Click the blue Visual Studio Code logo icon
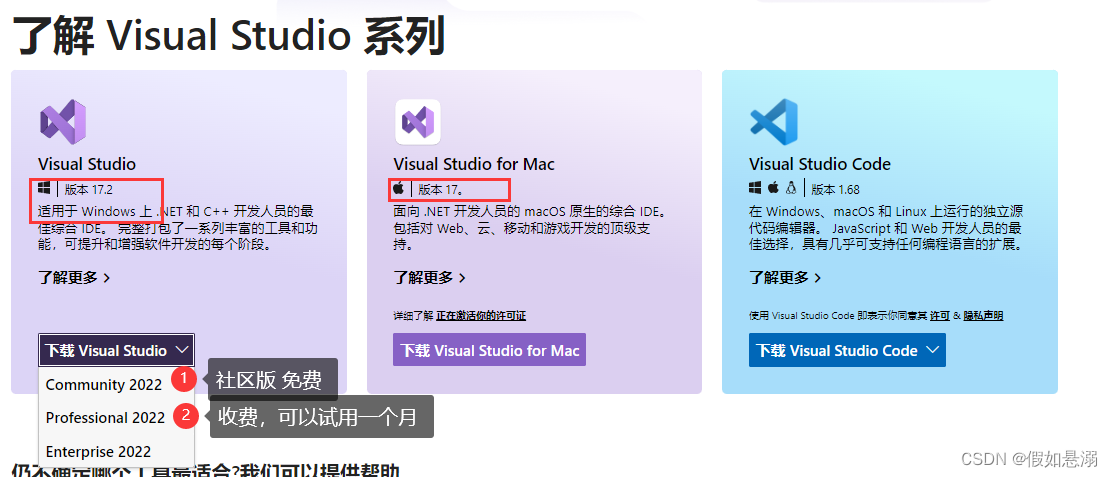The height and width of the screenshot is (477, 1113). click(x=773, y=122)
